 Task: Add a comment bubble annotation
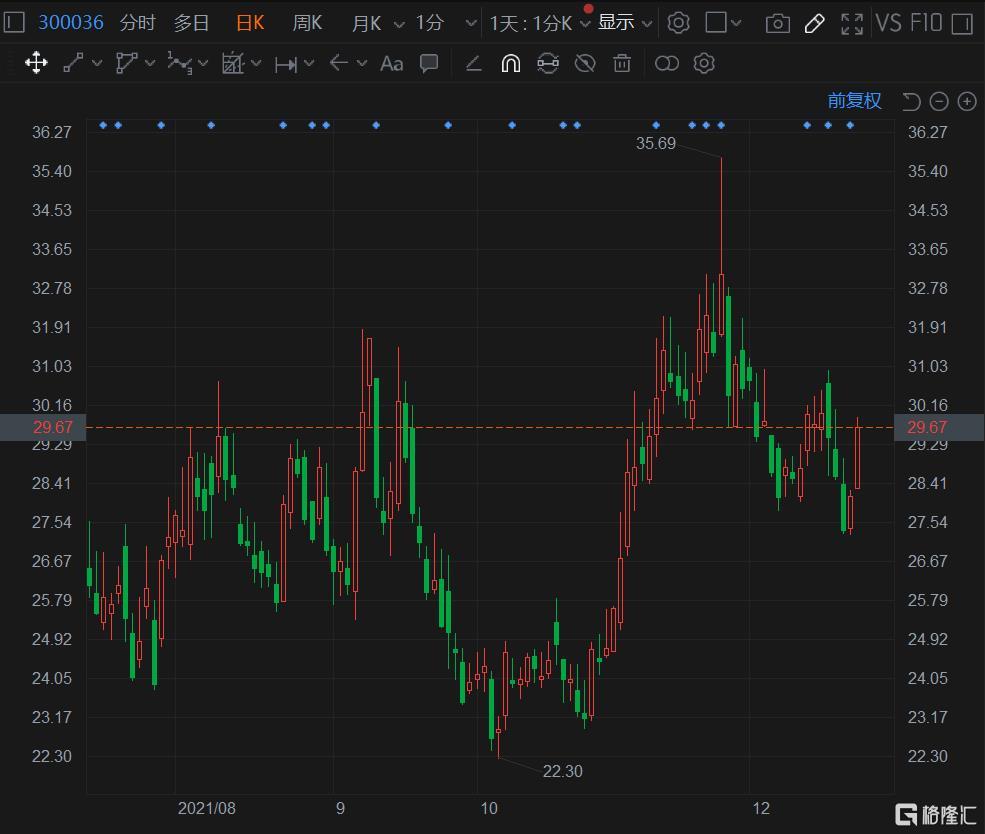429,63
